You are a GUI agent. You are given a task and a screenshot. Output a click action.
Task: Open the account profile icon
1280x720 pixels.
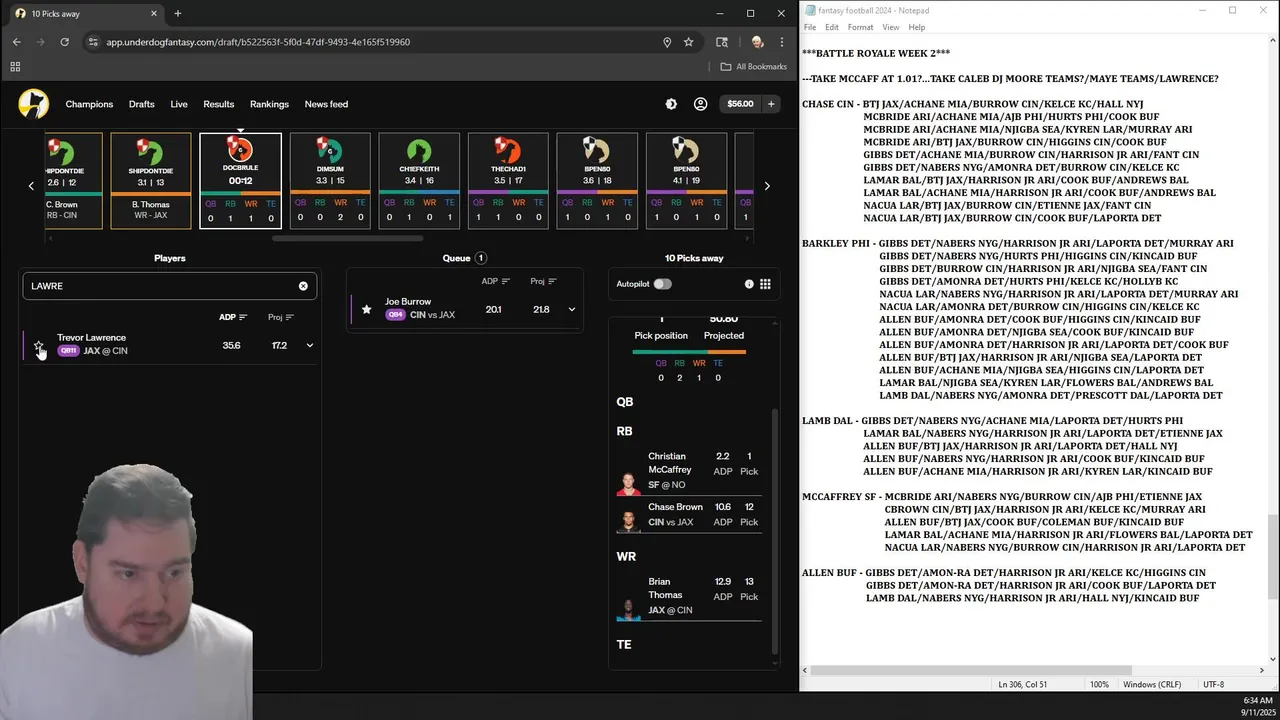click(x=700, y=104)
